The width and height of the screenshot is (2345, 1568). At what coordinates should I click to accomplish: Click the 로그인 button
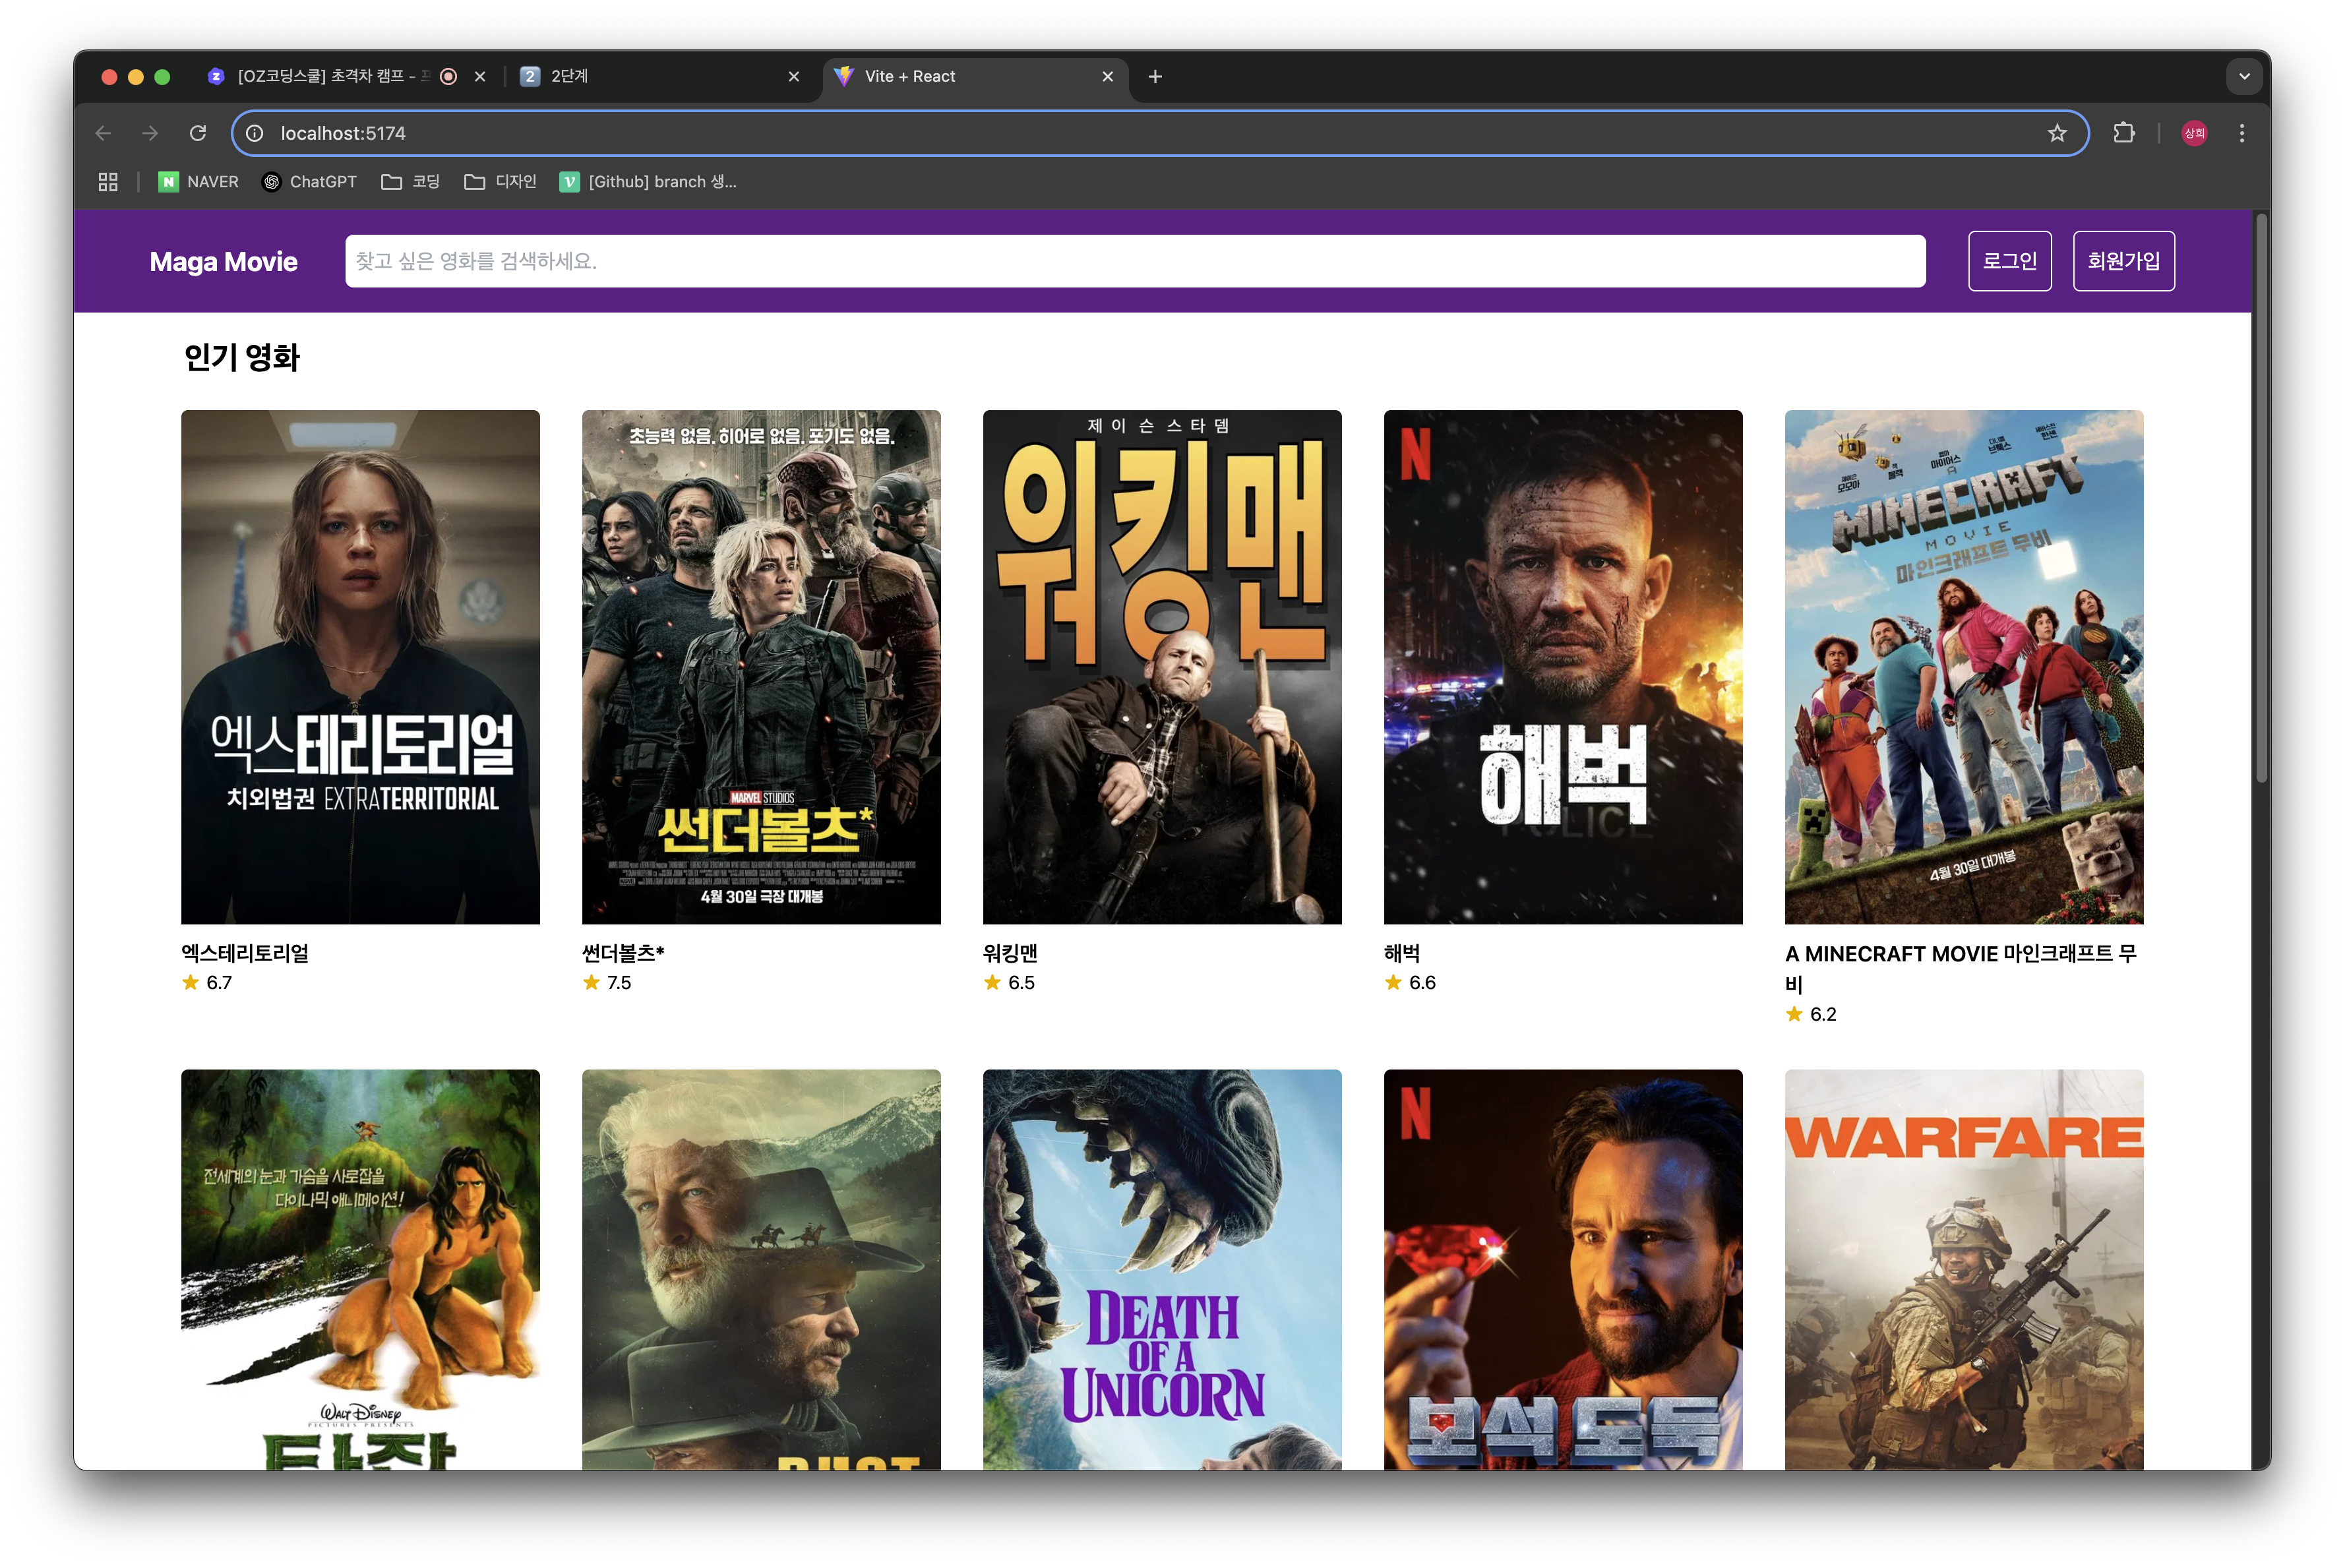point(2009,261)
